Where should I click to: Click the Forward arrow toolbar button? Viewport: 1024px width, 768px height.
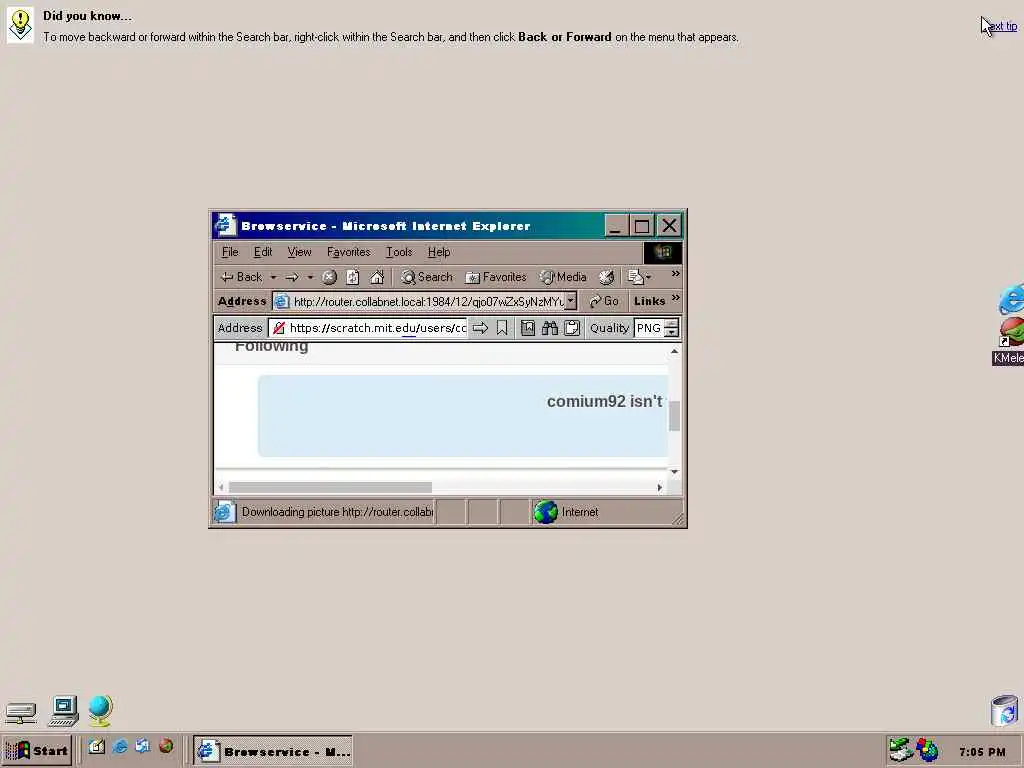click(x=292, y=278)
